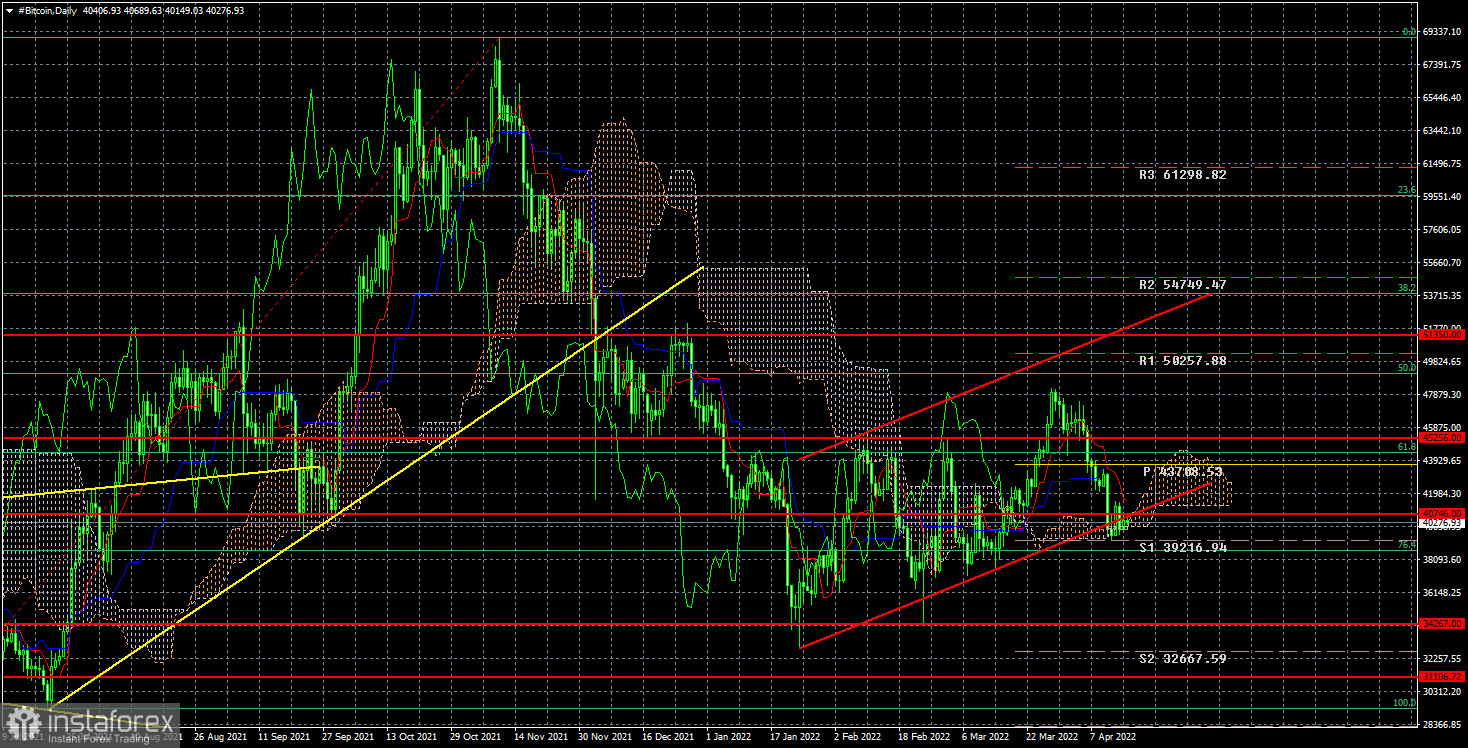Click the 11 Sep 2021 date label

pos(283,736)
